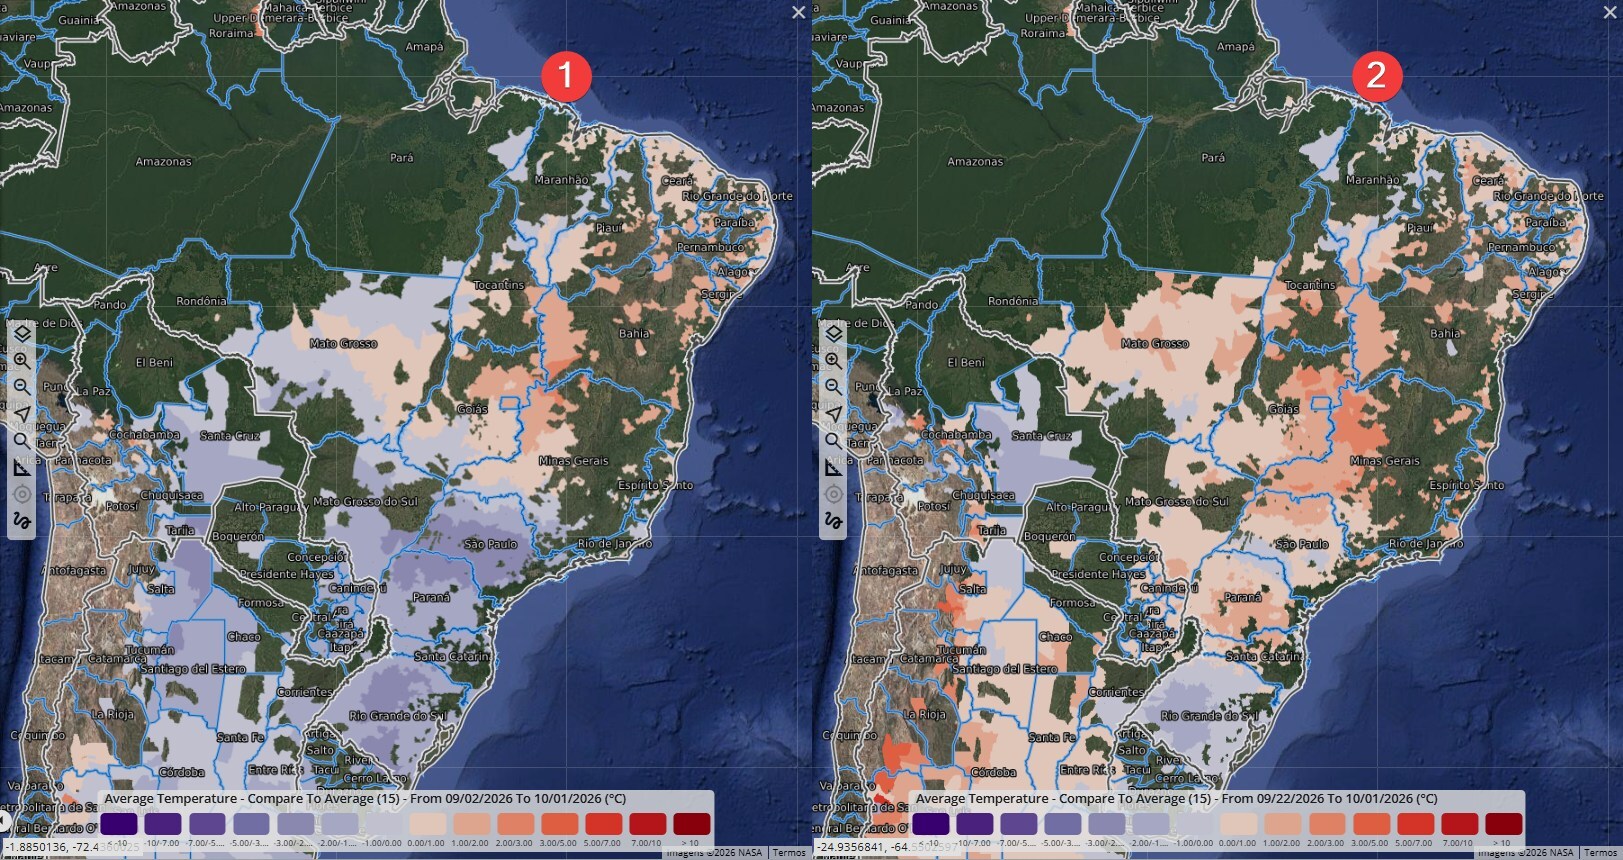1623x860 pixels.
Task: Open the layers panel on right map
Action: [x=833, y=333]
